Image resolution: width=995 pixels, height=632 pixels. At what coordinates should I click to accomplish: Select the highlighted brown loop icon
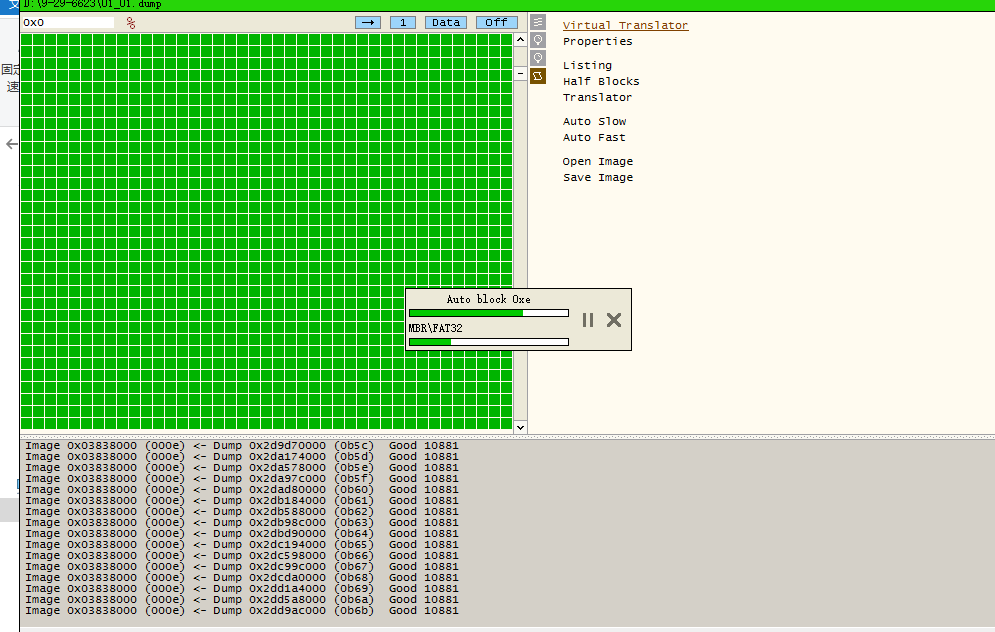(x=538, y=76)
